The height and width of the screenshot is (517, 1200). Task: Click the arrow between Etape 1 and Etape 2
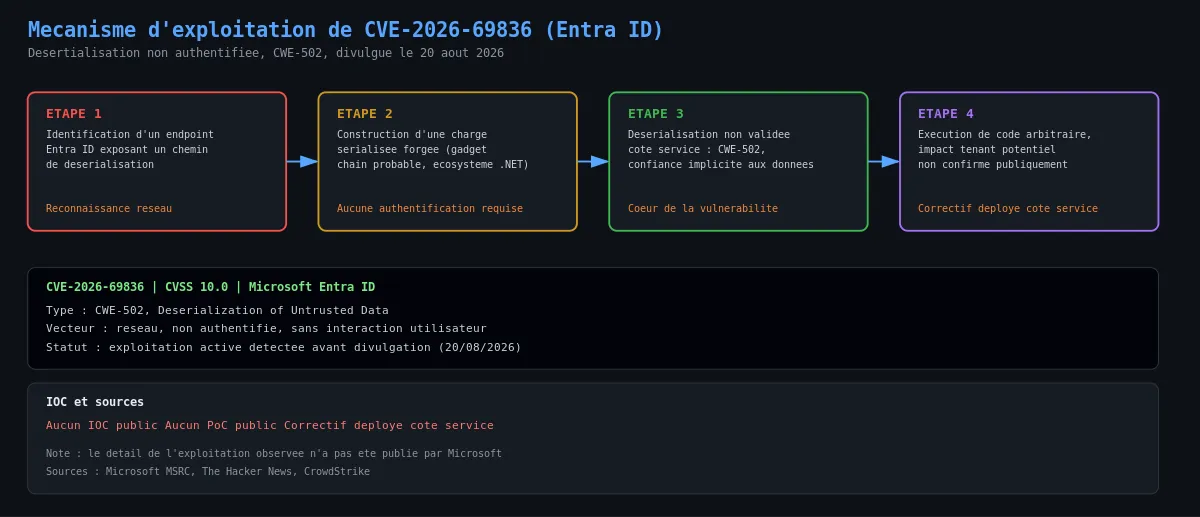pyautogui.click(x=302, y=161)
